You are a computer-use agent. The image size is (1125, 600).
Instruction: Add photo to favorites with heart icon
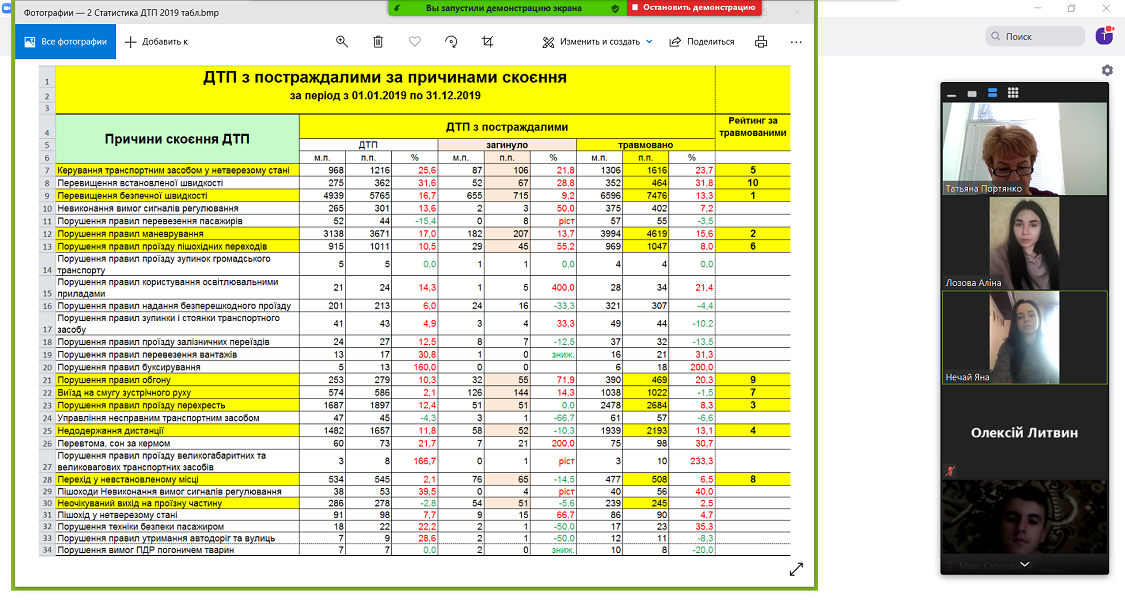coord(415,42)
